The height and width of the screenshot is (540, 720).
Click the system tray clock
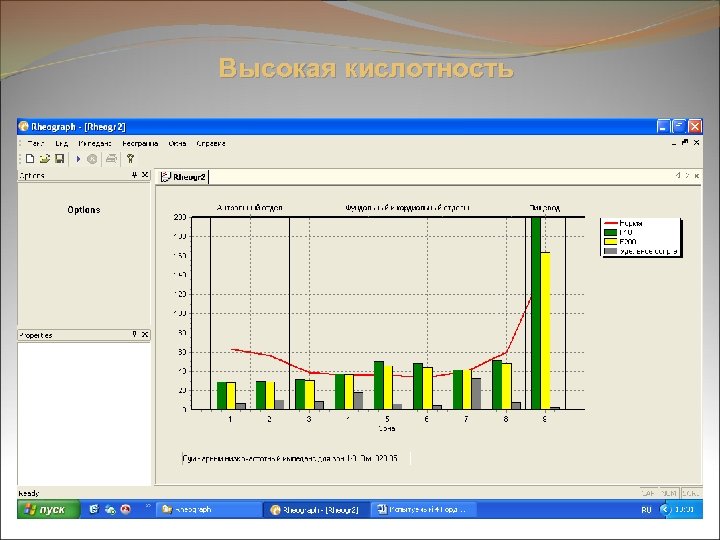pyautogui.click(x=684, y=509)
